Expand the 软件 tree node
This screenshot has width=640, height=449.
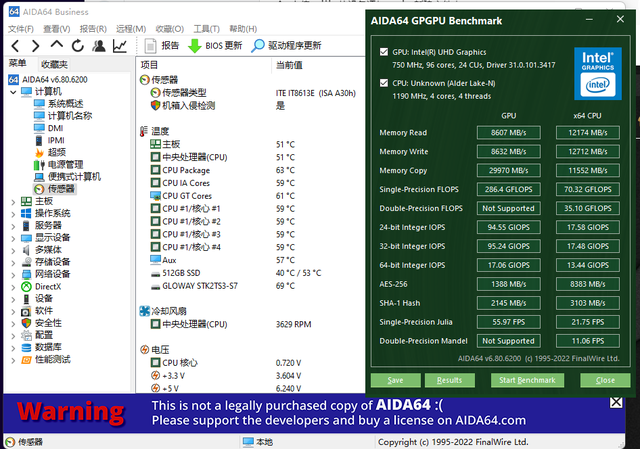(13, 311)
